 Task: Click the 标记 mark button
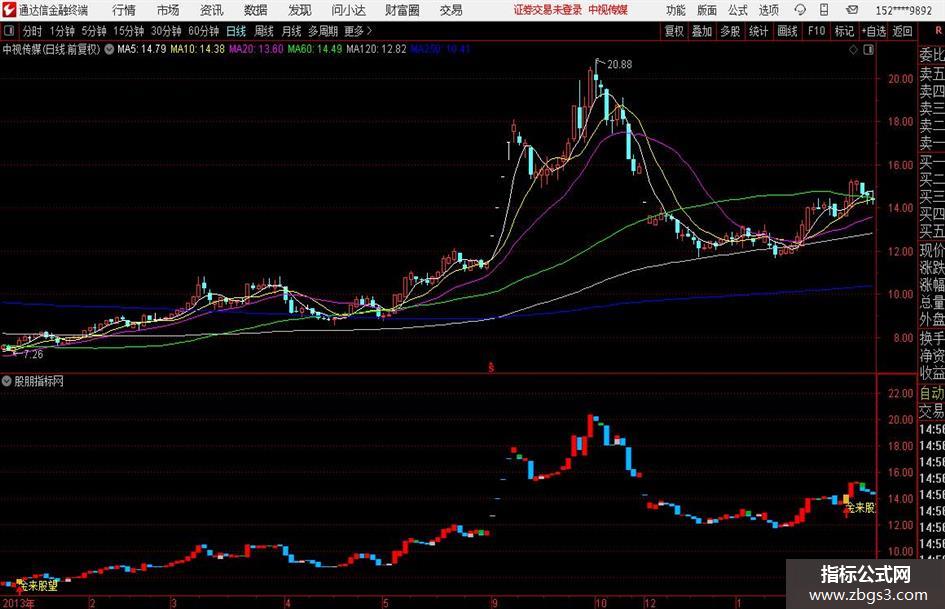(x=844, y=31)
